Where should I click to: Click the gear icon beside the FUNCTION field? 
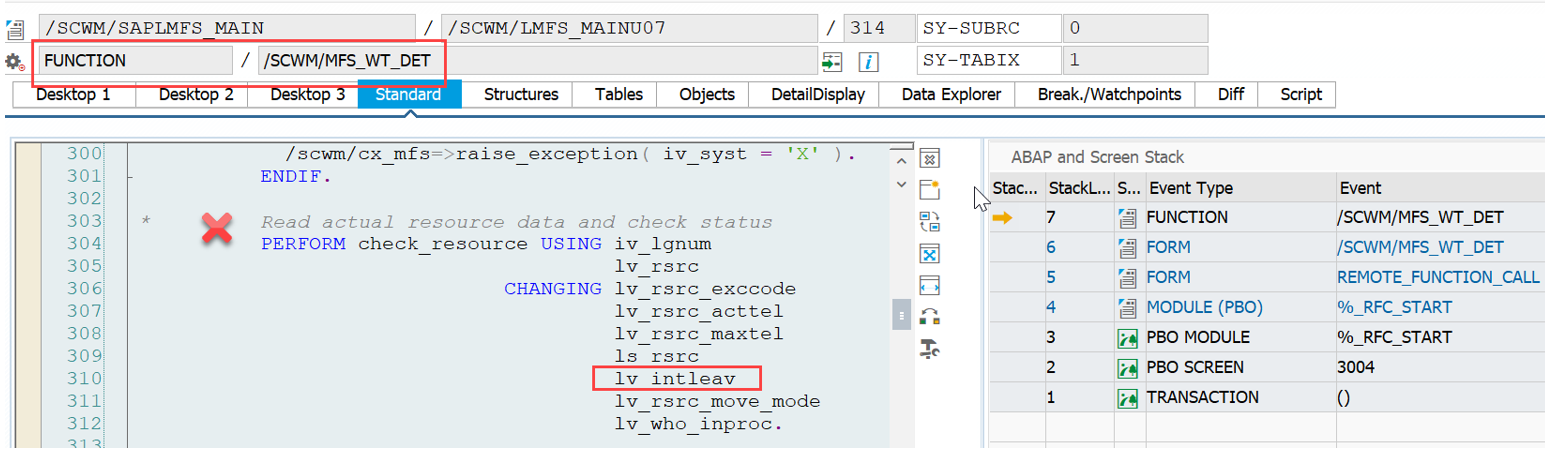(x=15, y=61)
